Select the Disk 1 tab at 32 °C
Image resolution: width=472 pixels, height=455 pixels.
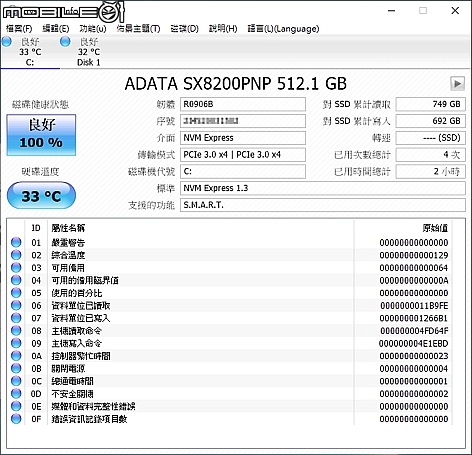89,52
